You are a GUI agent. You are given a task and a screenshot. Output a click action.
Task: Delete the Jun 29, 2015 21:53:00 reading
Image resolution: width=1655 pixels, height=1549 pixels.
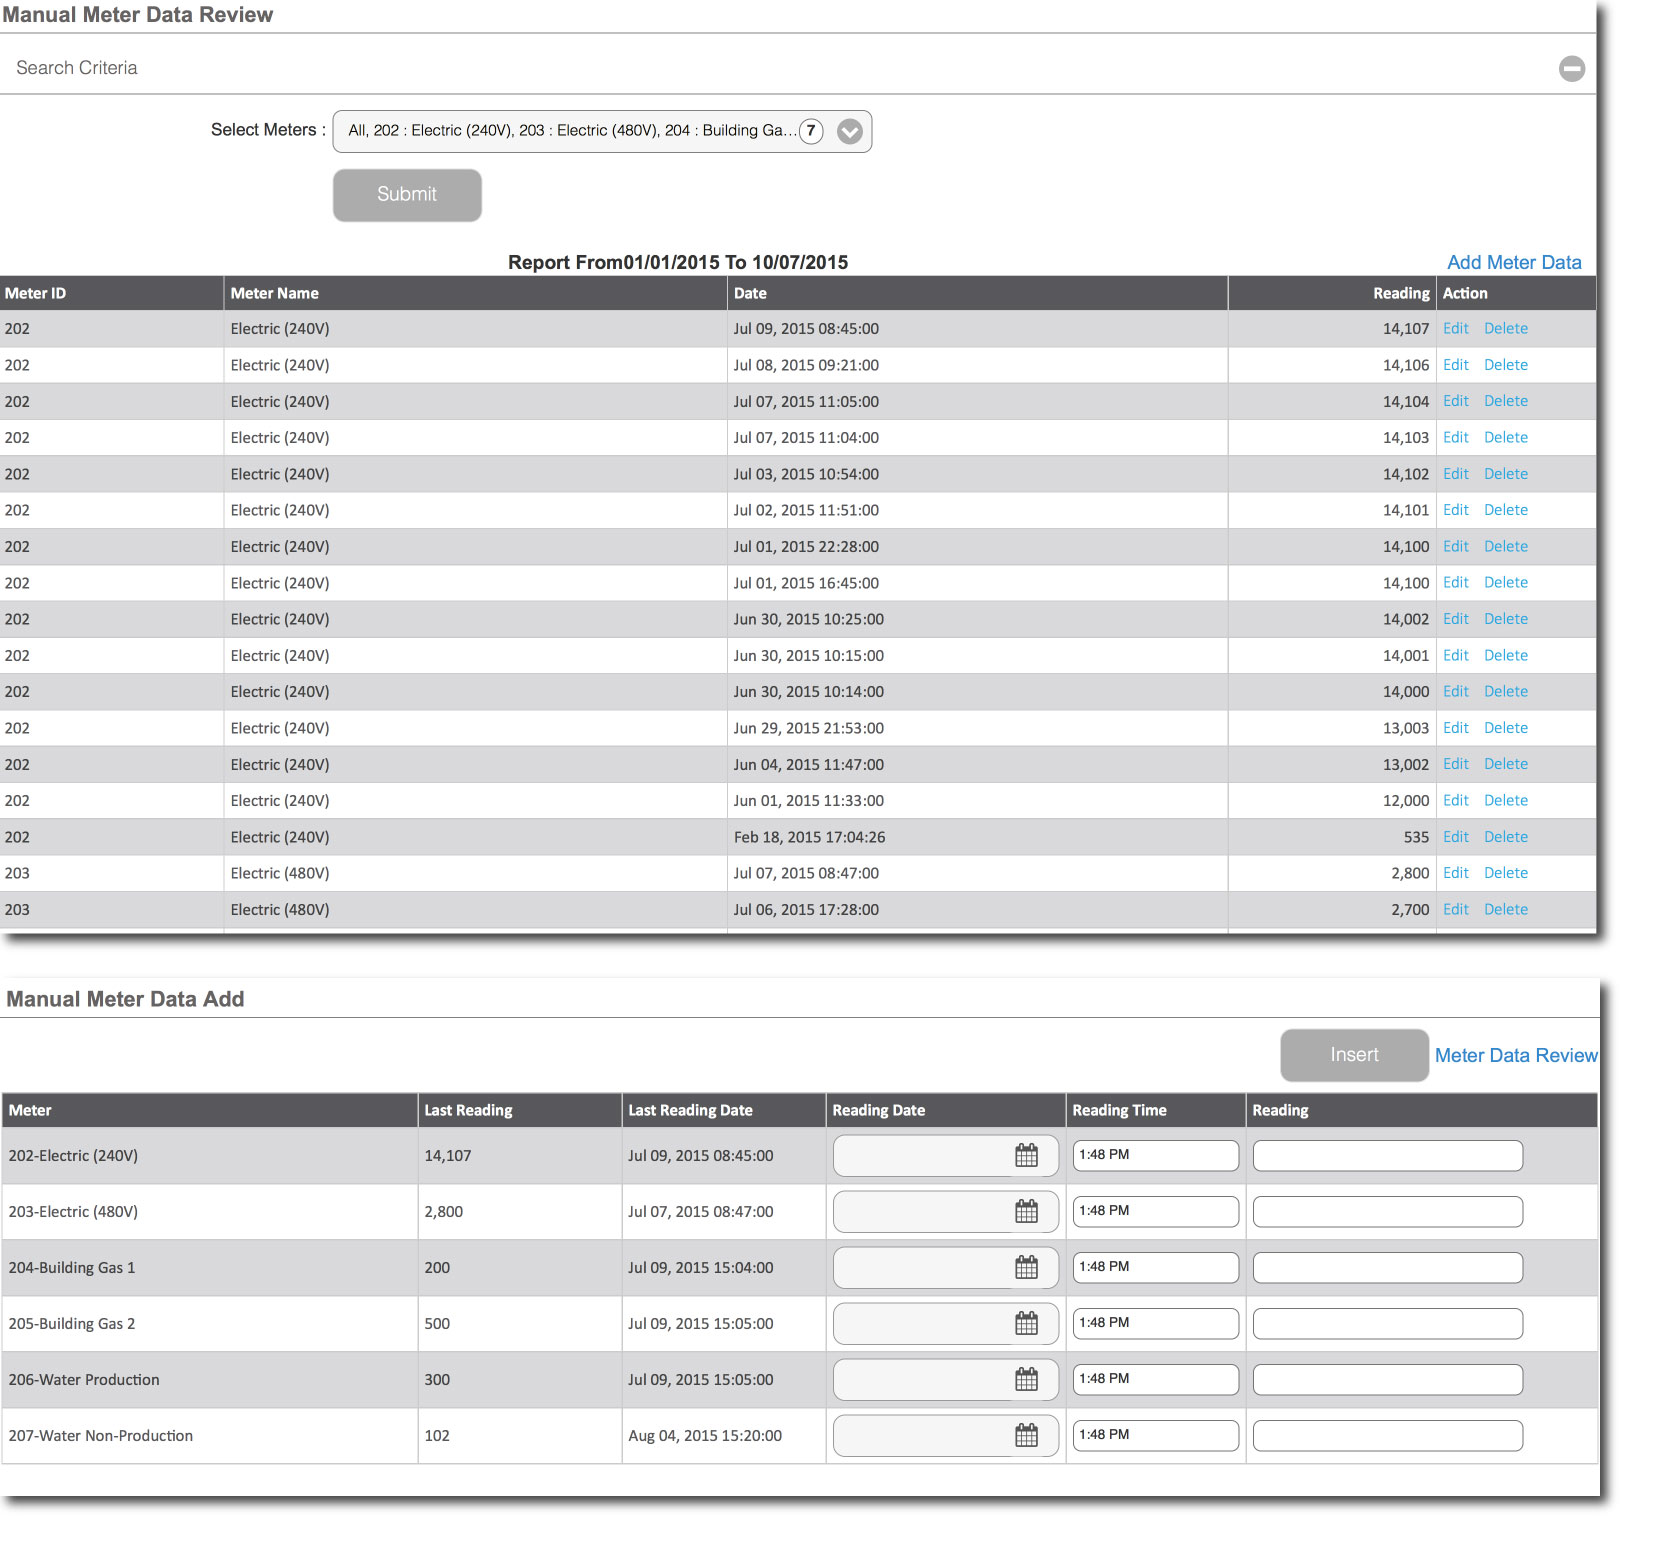1505,728
